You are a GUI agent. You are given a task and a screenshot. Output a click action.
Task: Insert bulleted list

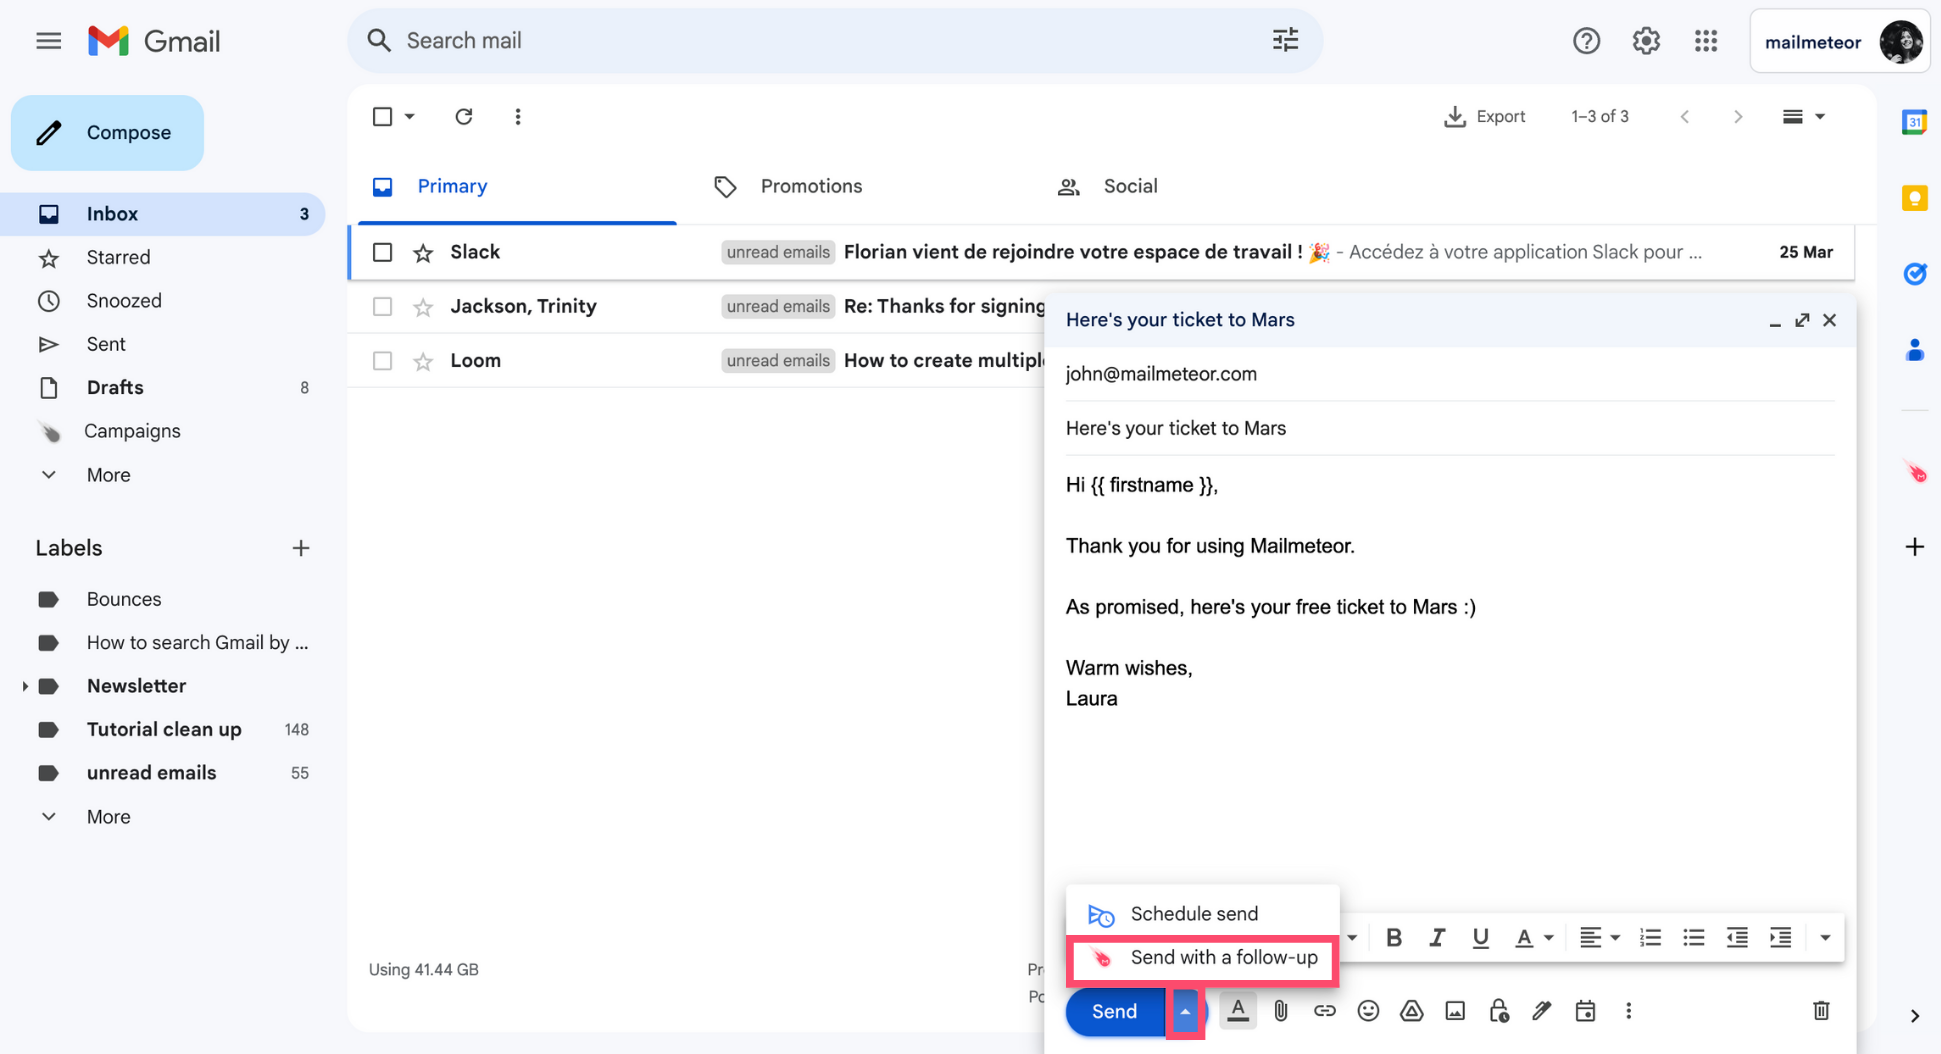click(x=1693, y=937)
